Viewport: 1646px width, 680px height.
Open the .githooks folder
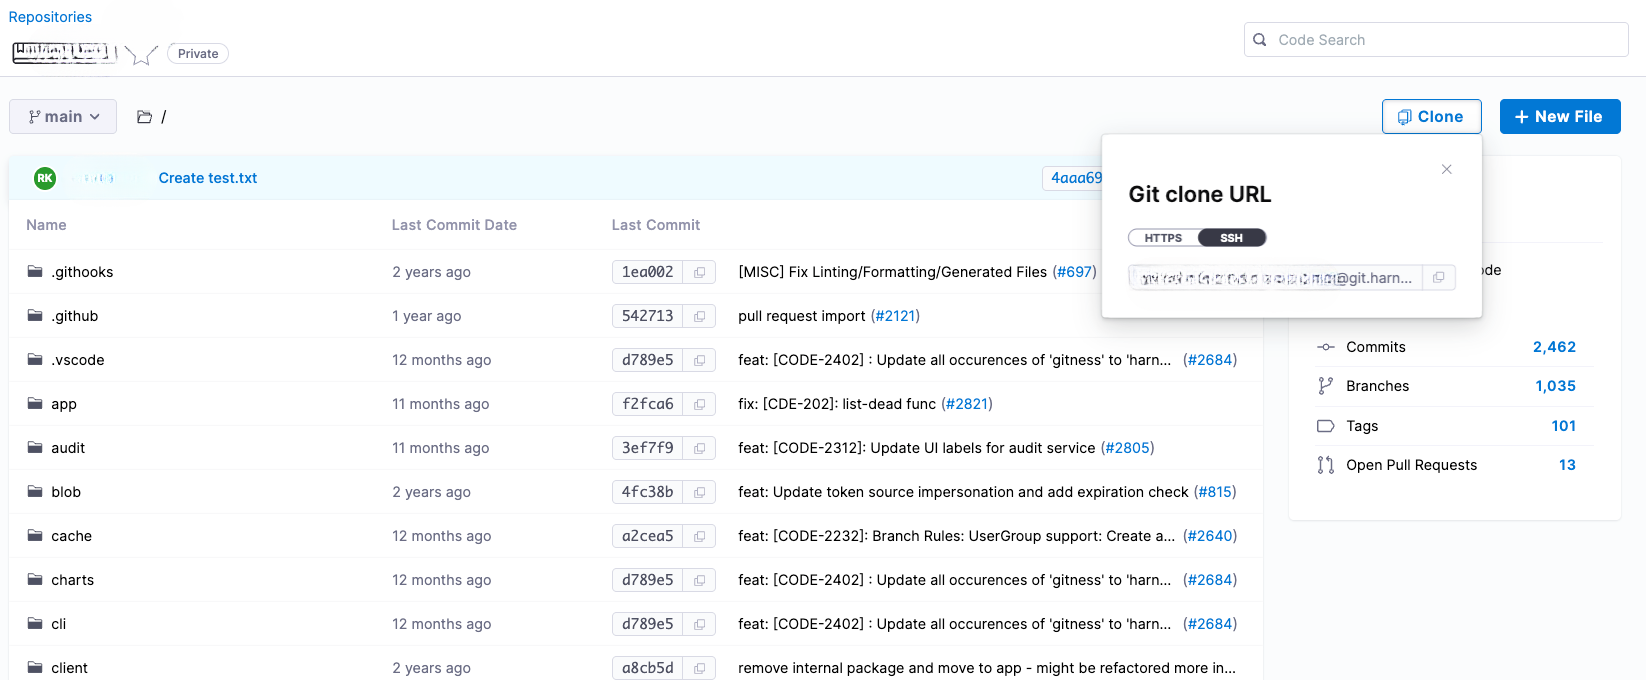tap(82, 272)
